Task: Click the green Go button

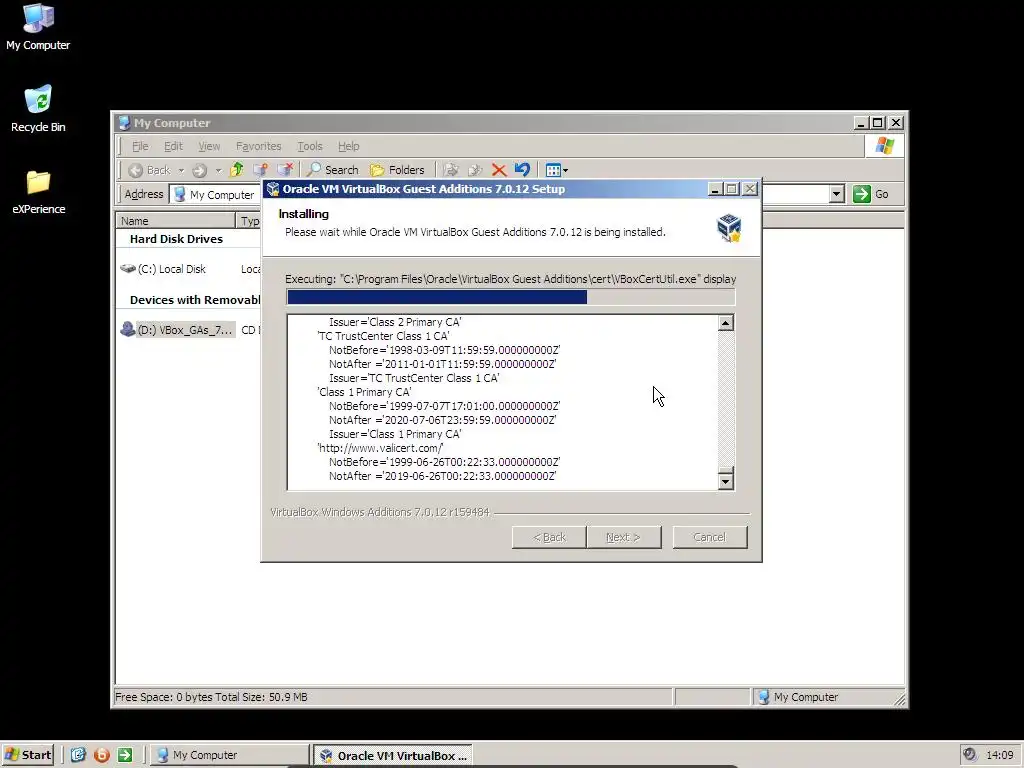Action: pyautogui.click(x=871, y=194)
